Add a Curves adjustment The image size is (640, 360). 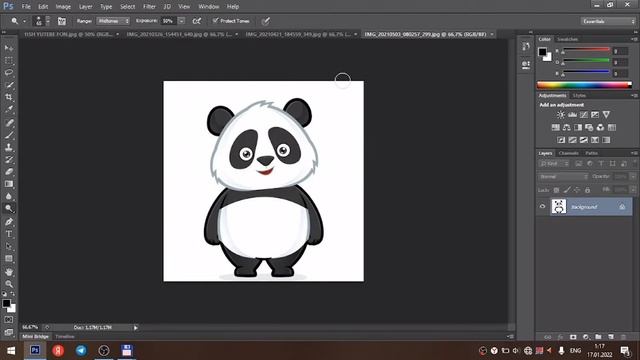point(584,115)
